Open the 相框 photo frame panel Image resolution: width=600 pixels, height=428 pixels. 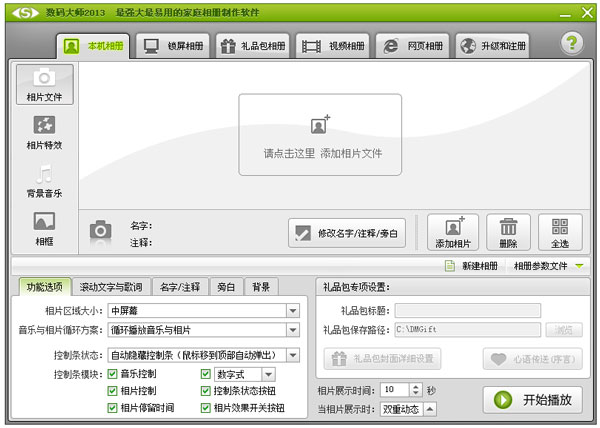(44, 229)
